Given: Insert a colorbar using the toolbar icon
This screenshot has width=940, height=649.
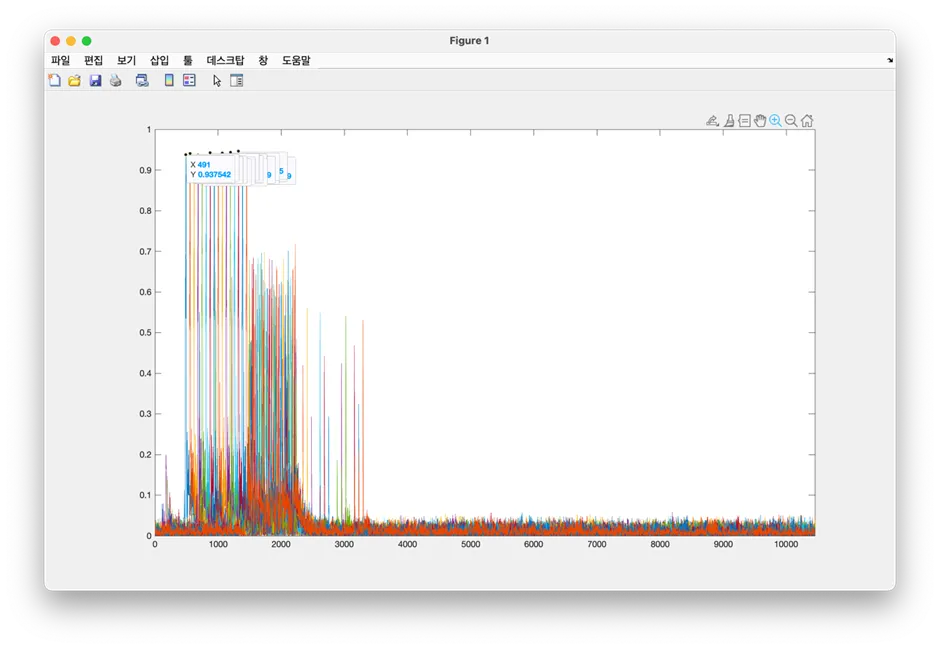Looking at the screenshot, I should point(169,80).
